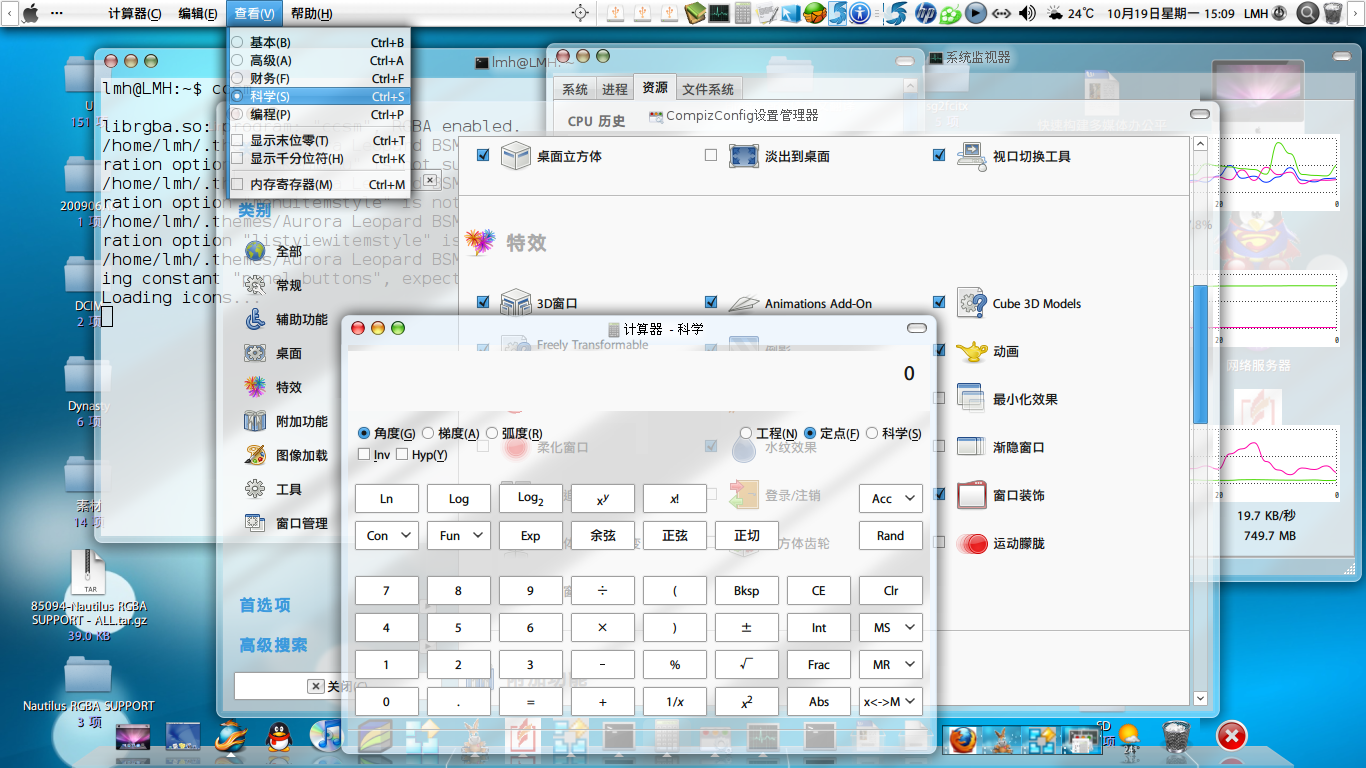Open the music note iTunes-style icon in the dock

(x=325, y=736)
